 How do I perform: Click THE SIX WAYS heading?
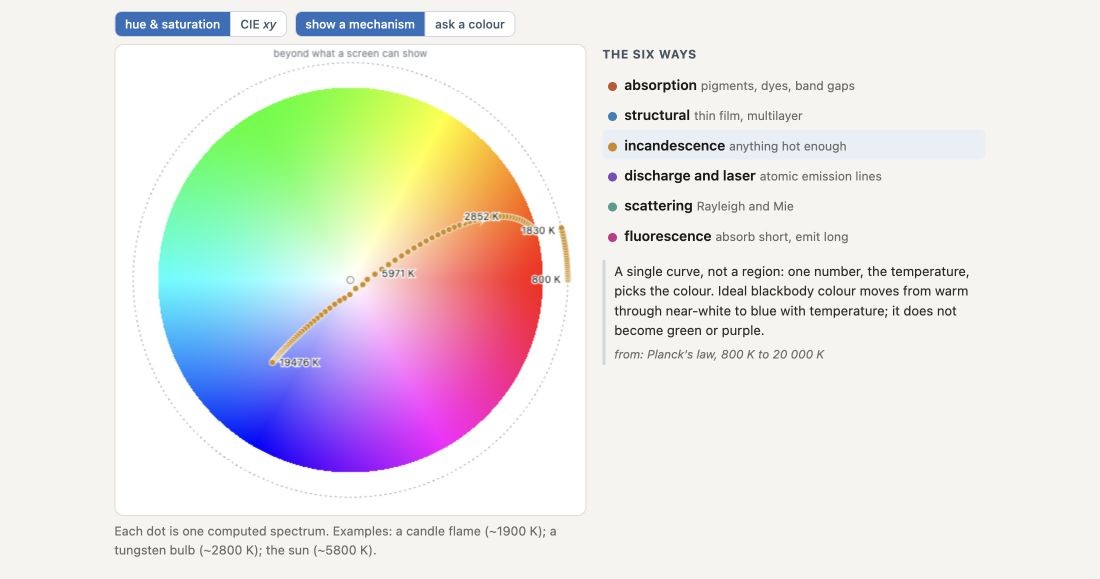(x=650, y=55)
